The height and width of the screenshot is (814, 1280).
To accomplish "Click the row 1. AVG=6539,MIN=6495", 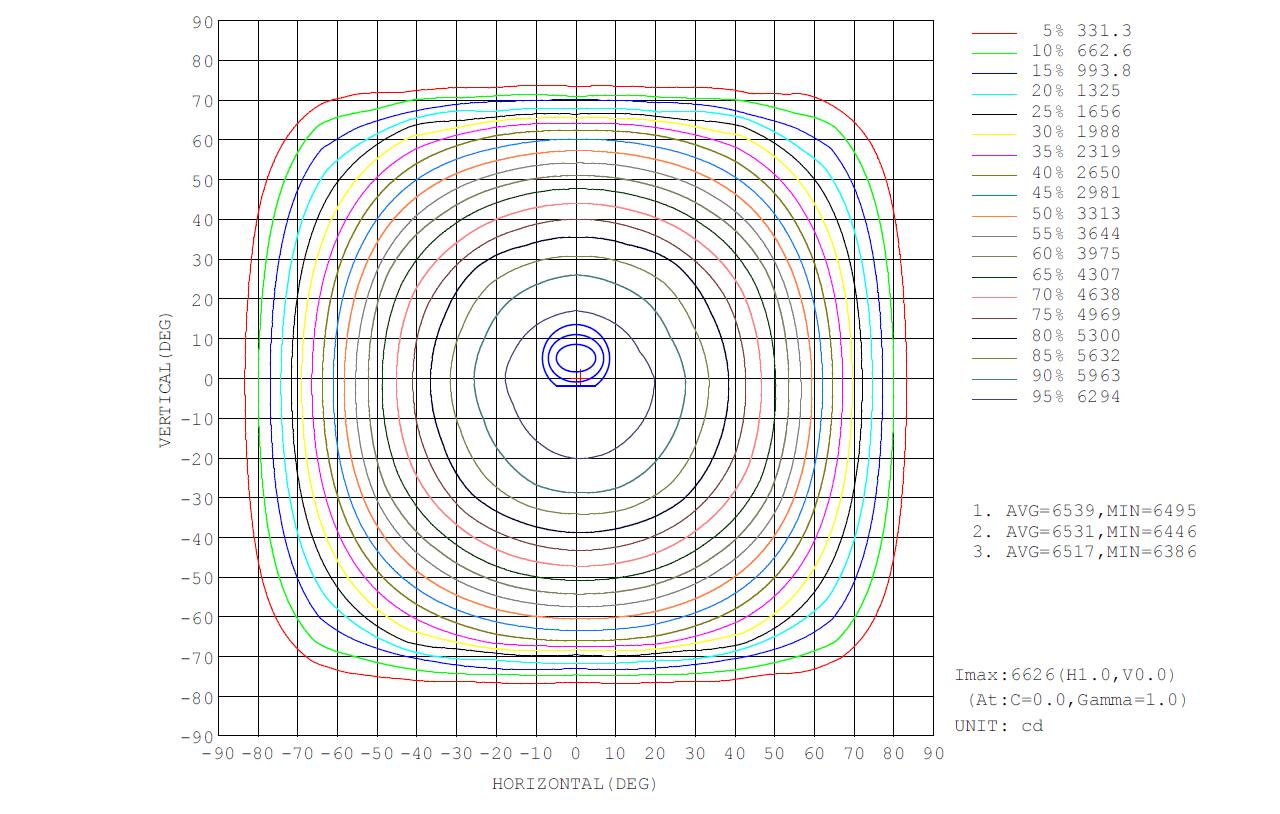I will coord(1084,511).
